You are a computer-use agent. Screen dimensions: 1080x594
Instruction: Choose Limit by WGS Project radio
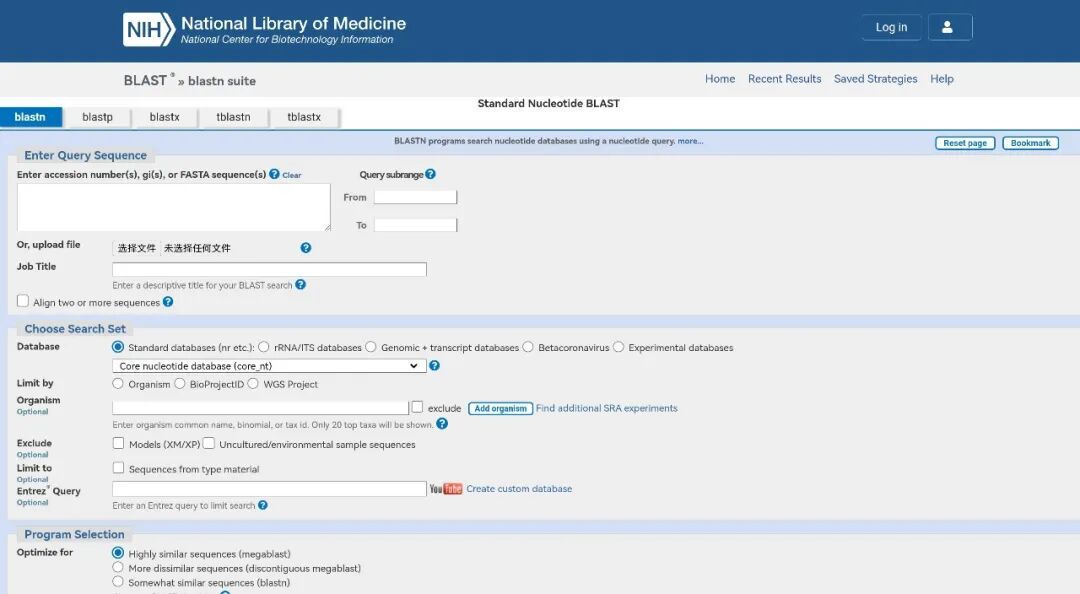(253, 383)
